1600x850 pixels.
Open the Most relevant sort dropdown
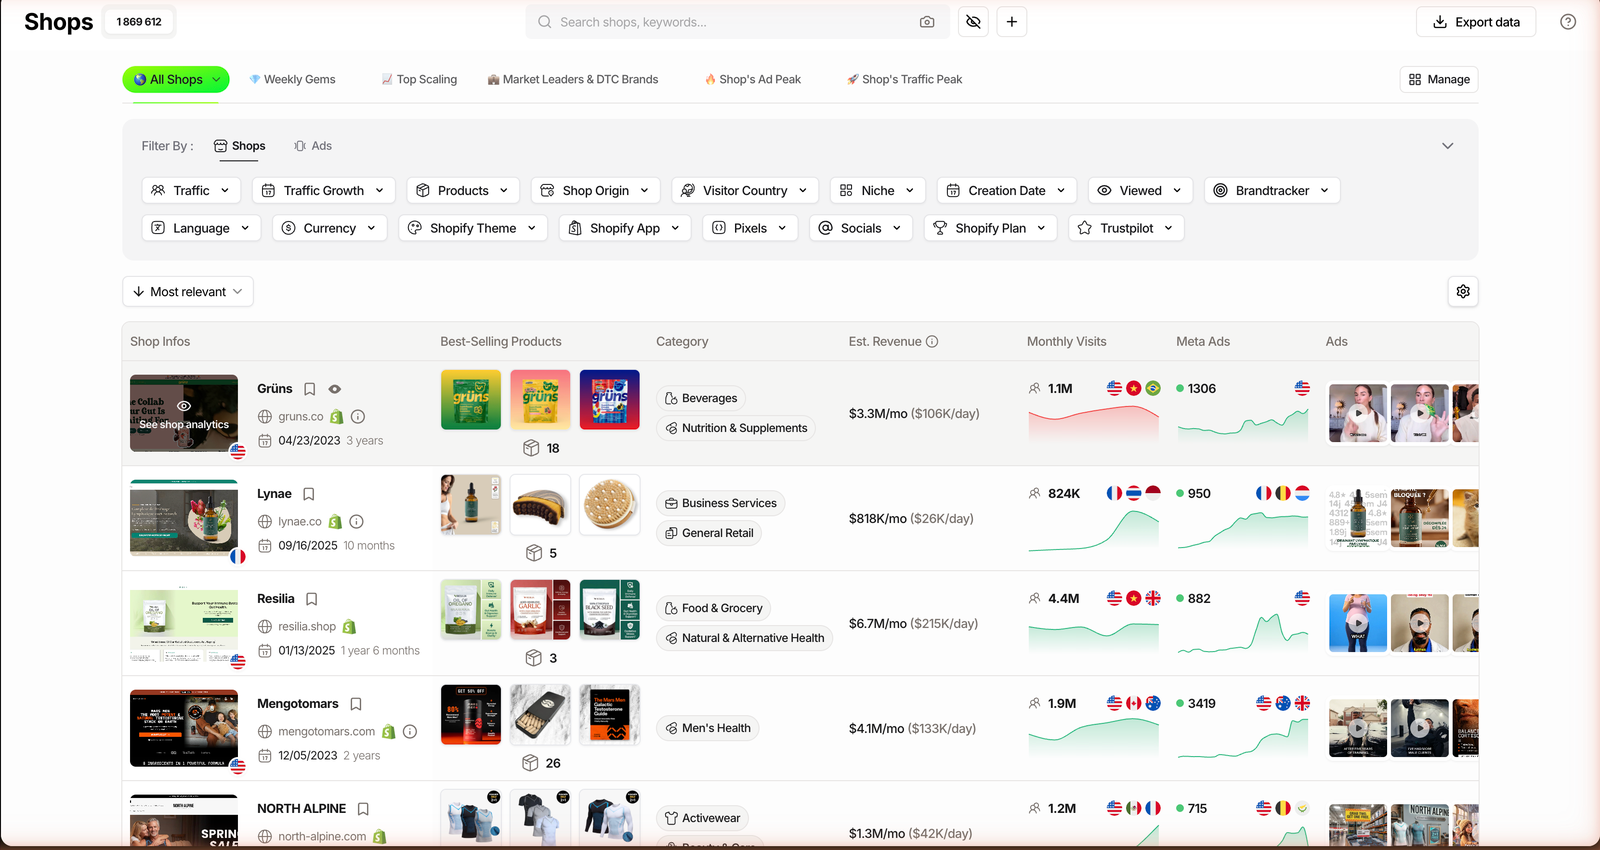click(188, 292)
